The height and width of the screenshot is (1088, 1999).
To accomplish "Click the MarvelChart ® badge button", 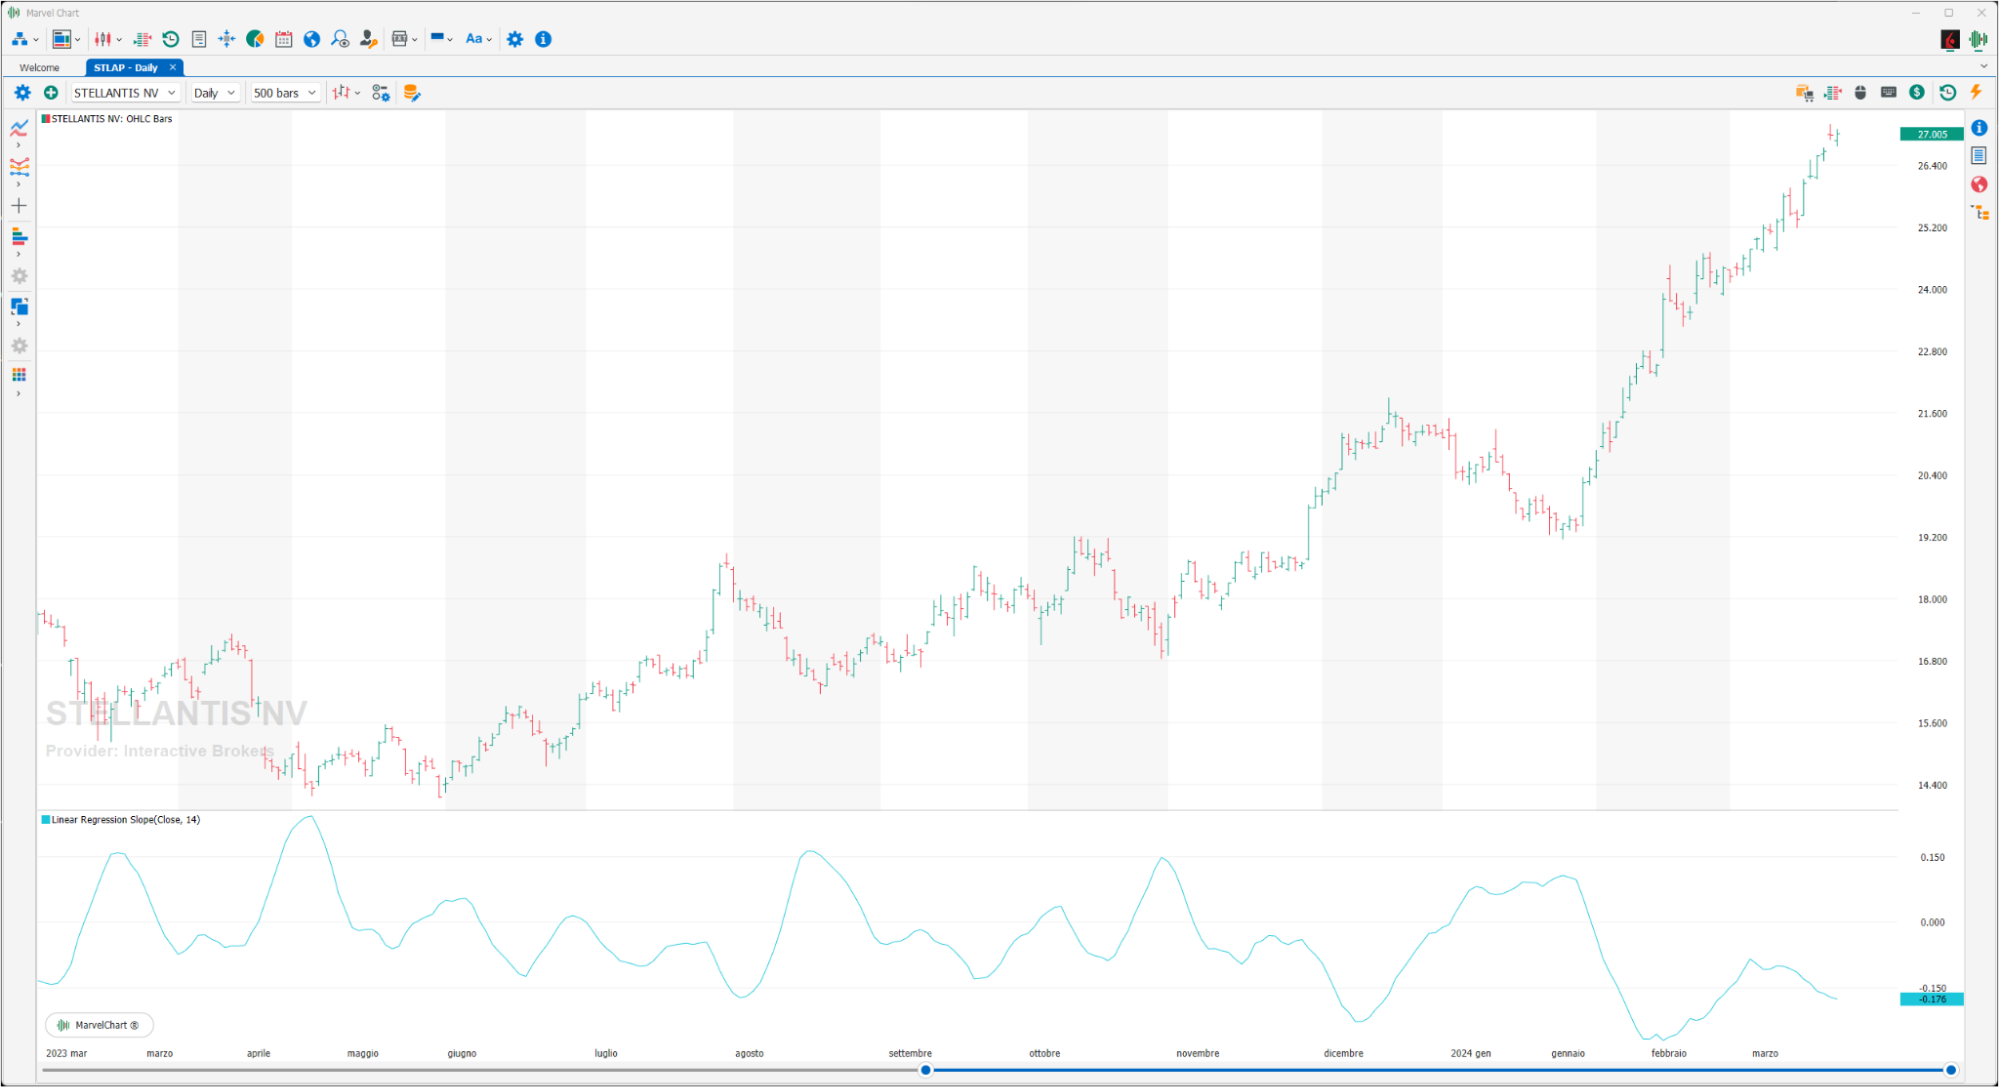I will point(99,1025).
